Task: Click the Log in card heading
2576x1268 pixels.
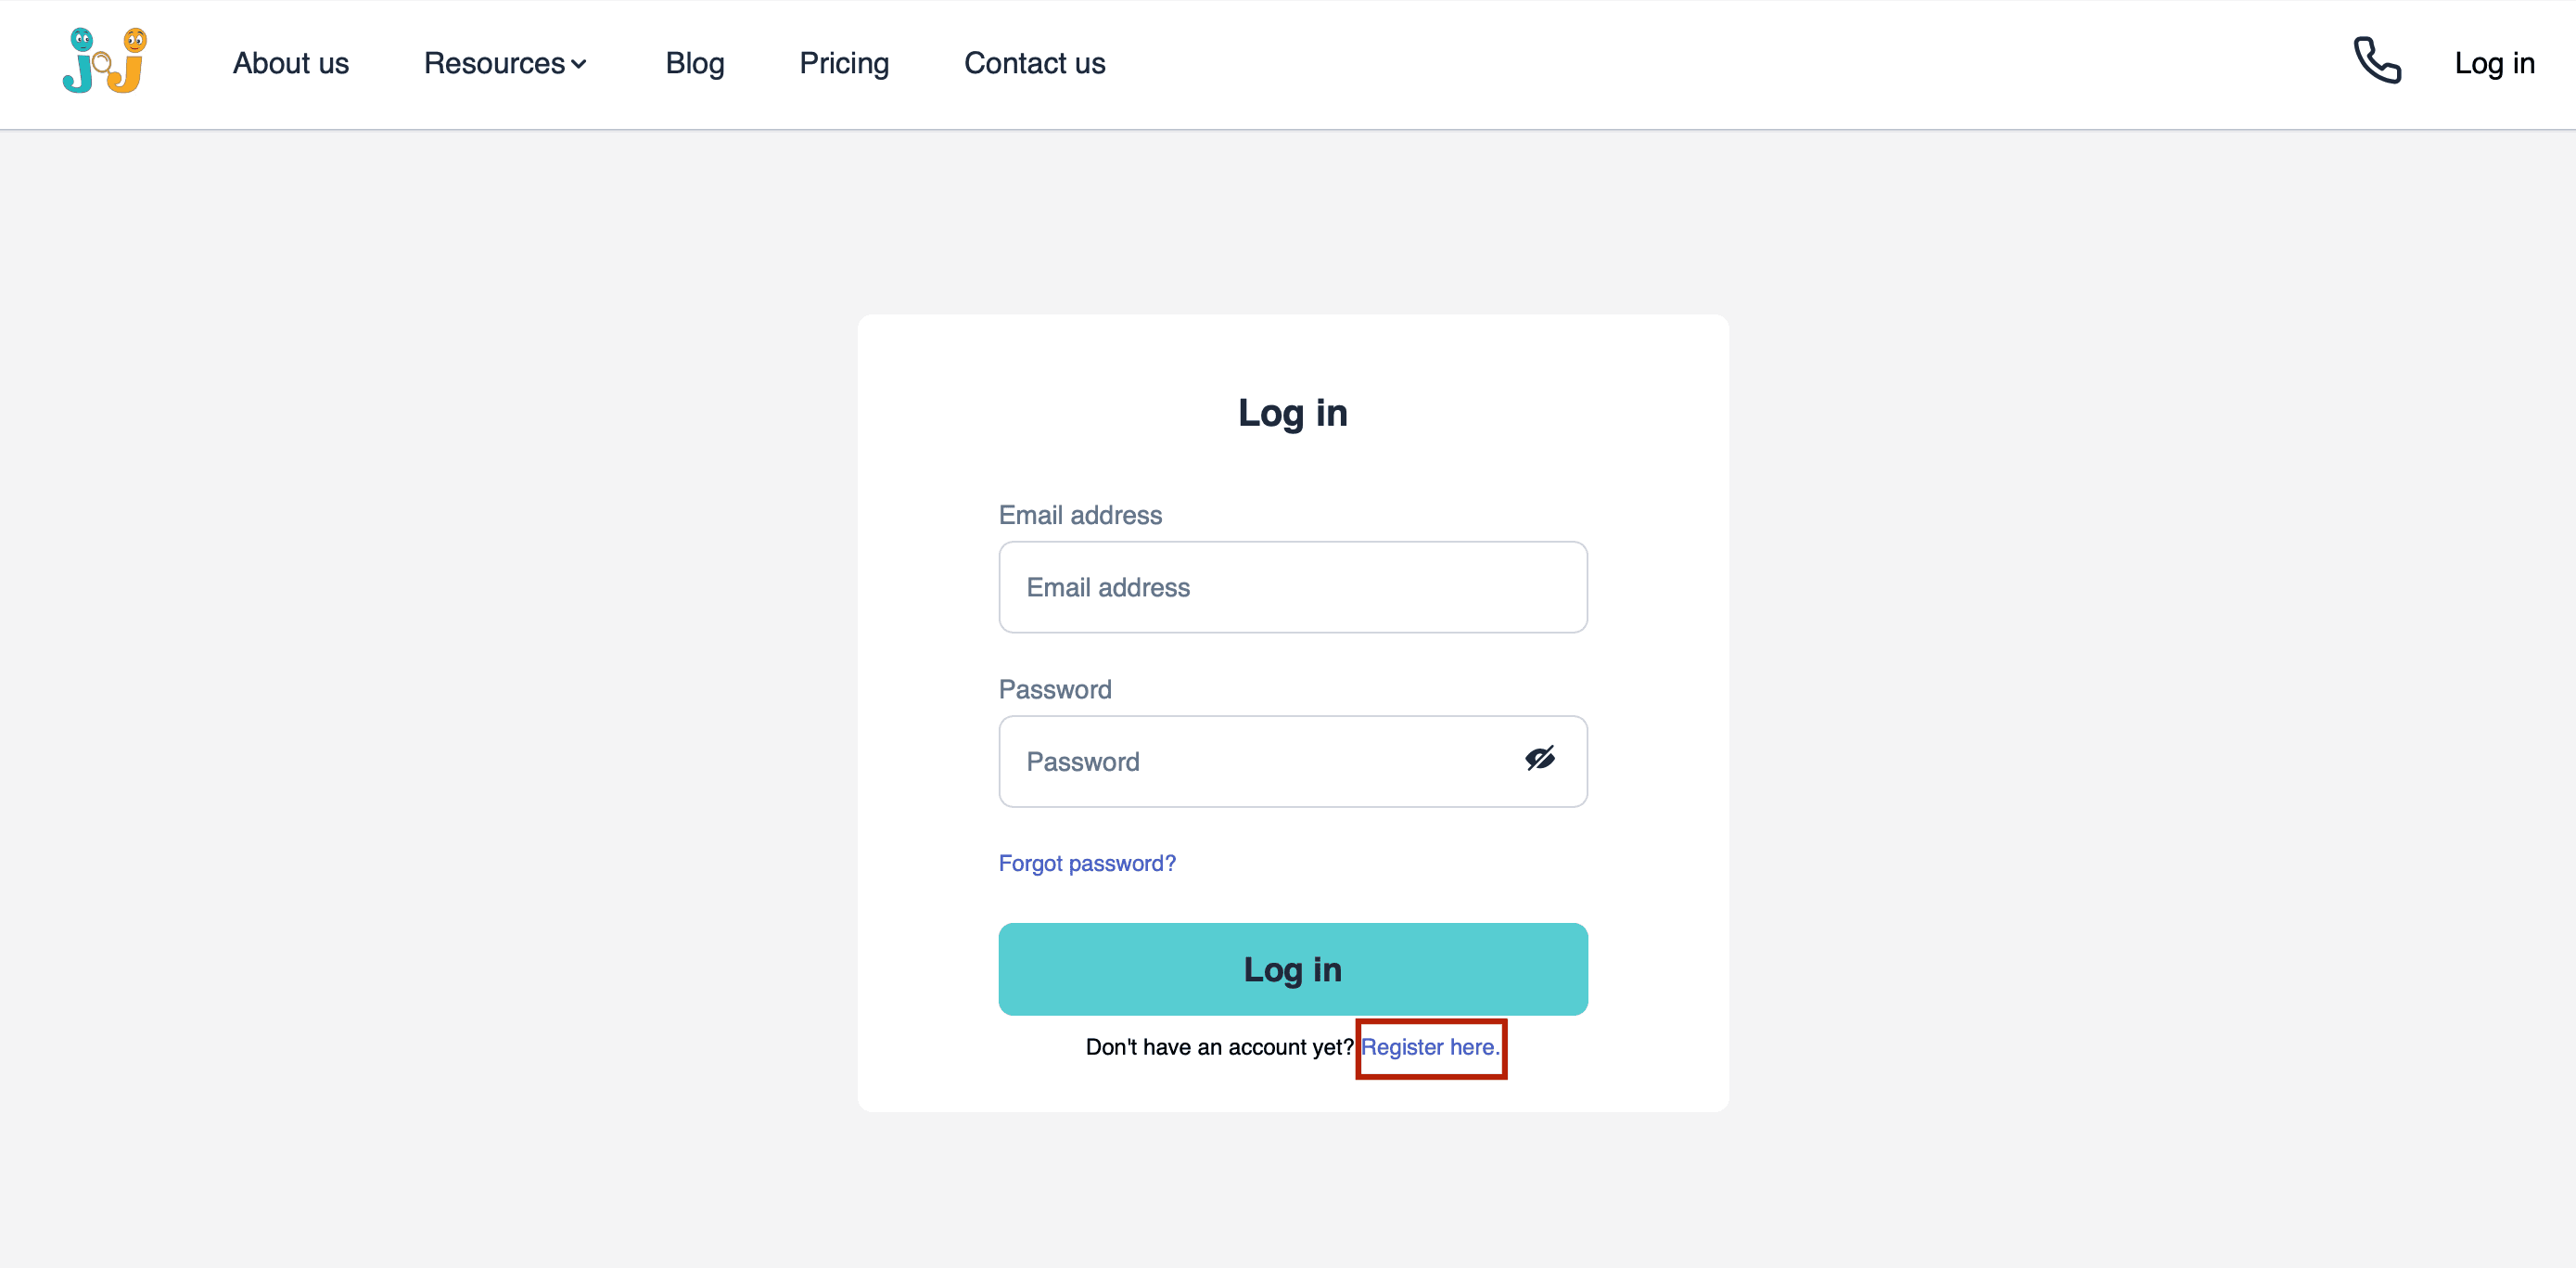Action: coord(1293,413)
